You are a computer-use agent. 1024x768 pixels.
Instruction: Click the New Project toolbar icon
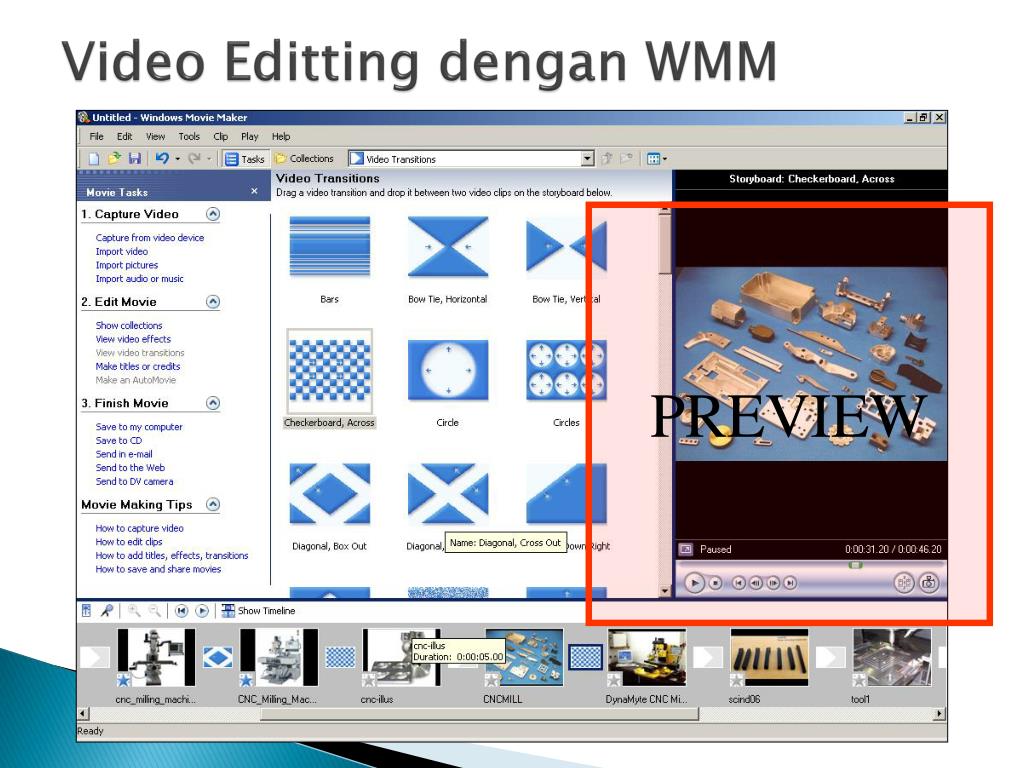[x=94, y=159]
